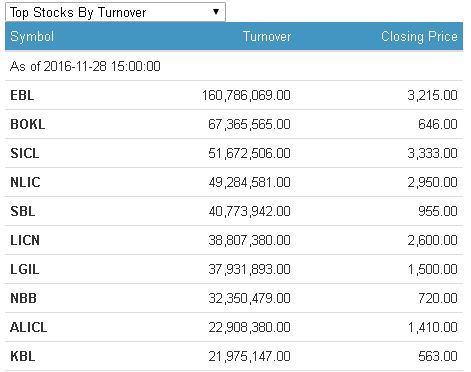This screenshot has width=471, height=372.
Task: Click turnover value 32,350,479.00
Action: [249, 298]
